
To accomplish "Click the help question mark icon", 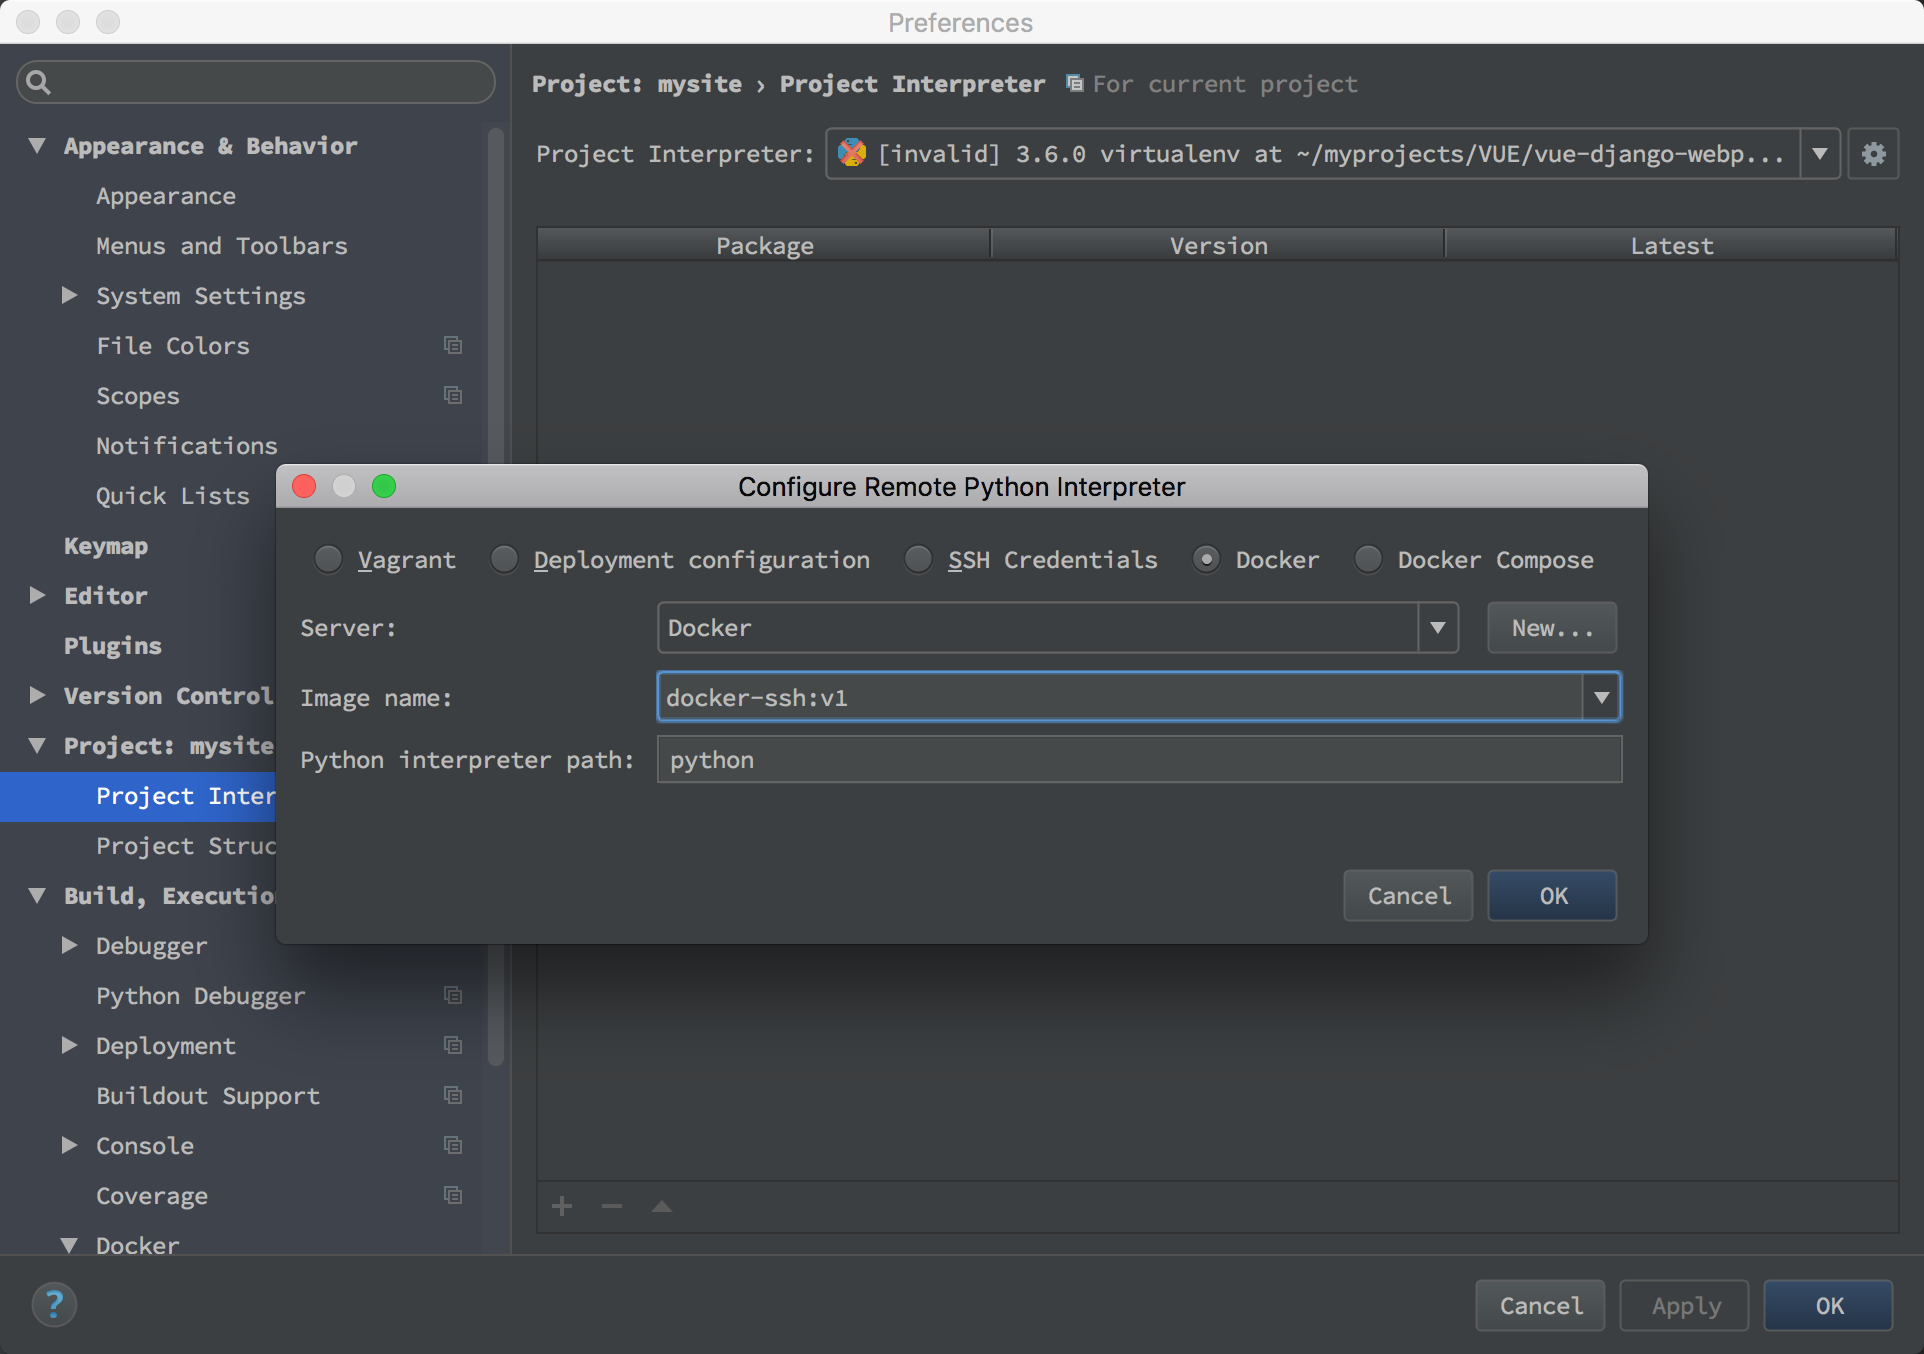I will 54,1304.
